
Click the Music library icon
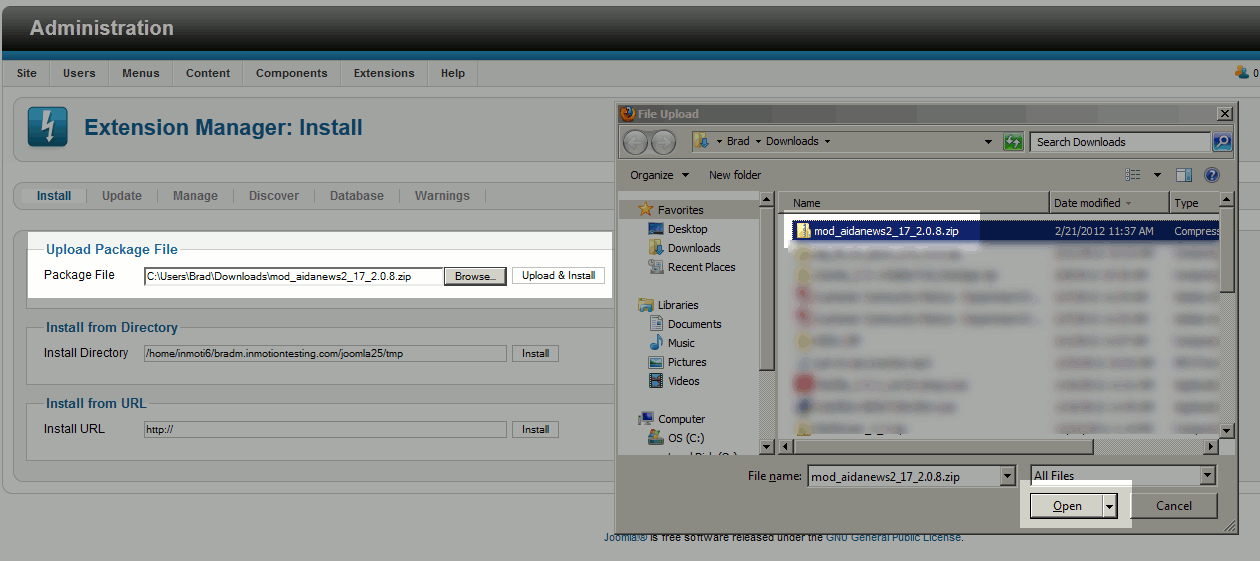(656, 343)
